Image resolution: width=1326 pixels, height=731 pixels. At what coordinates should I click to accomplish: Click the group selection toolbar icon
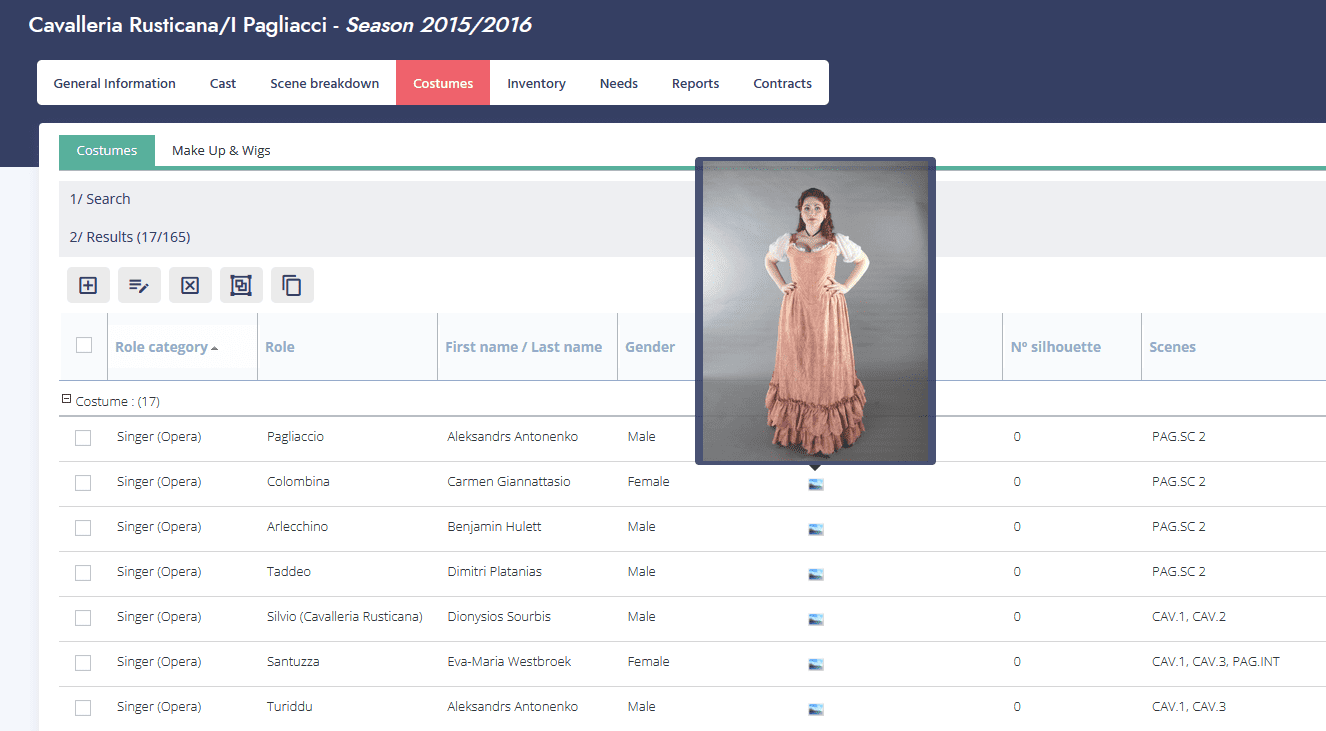(x=241, y=285)
